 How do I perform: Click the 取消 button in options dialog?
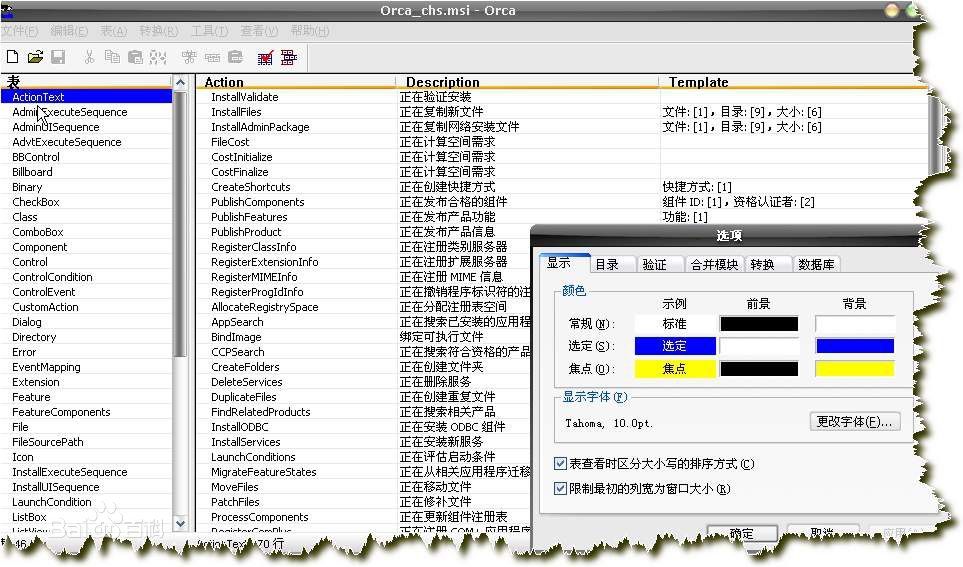point(822,533)
